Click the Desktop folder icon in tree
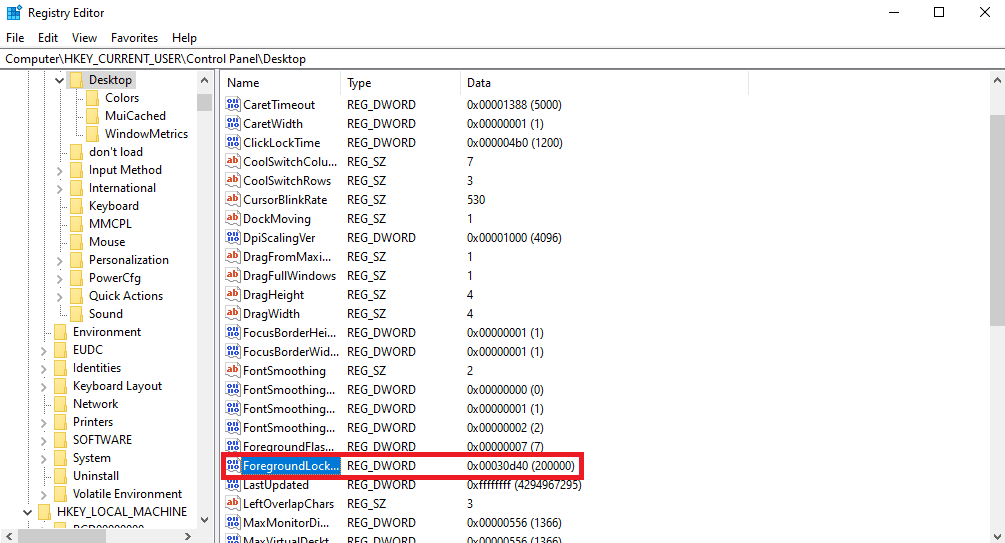 (x=76, y=79)
